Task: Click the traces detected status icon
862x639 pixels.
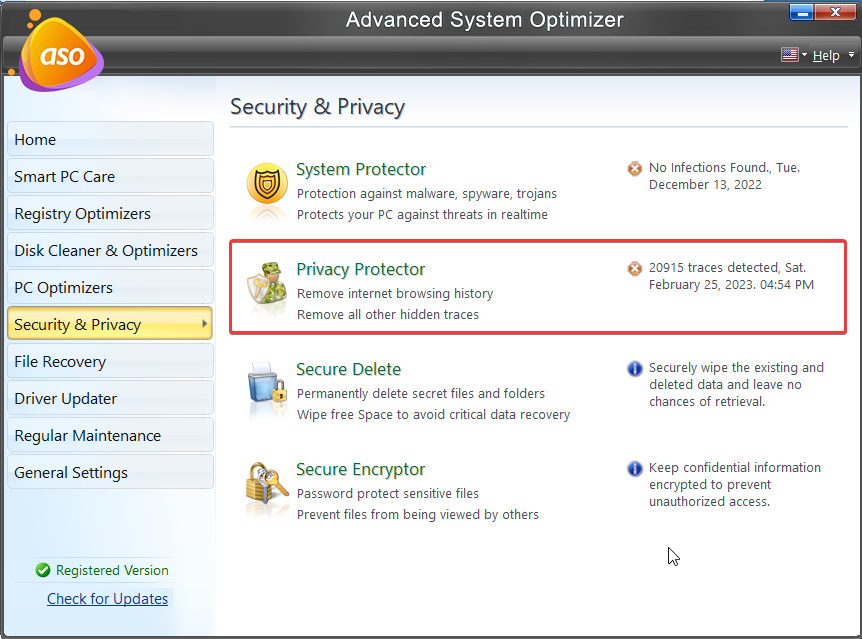Action: point(634,268)
